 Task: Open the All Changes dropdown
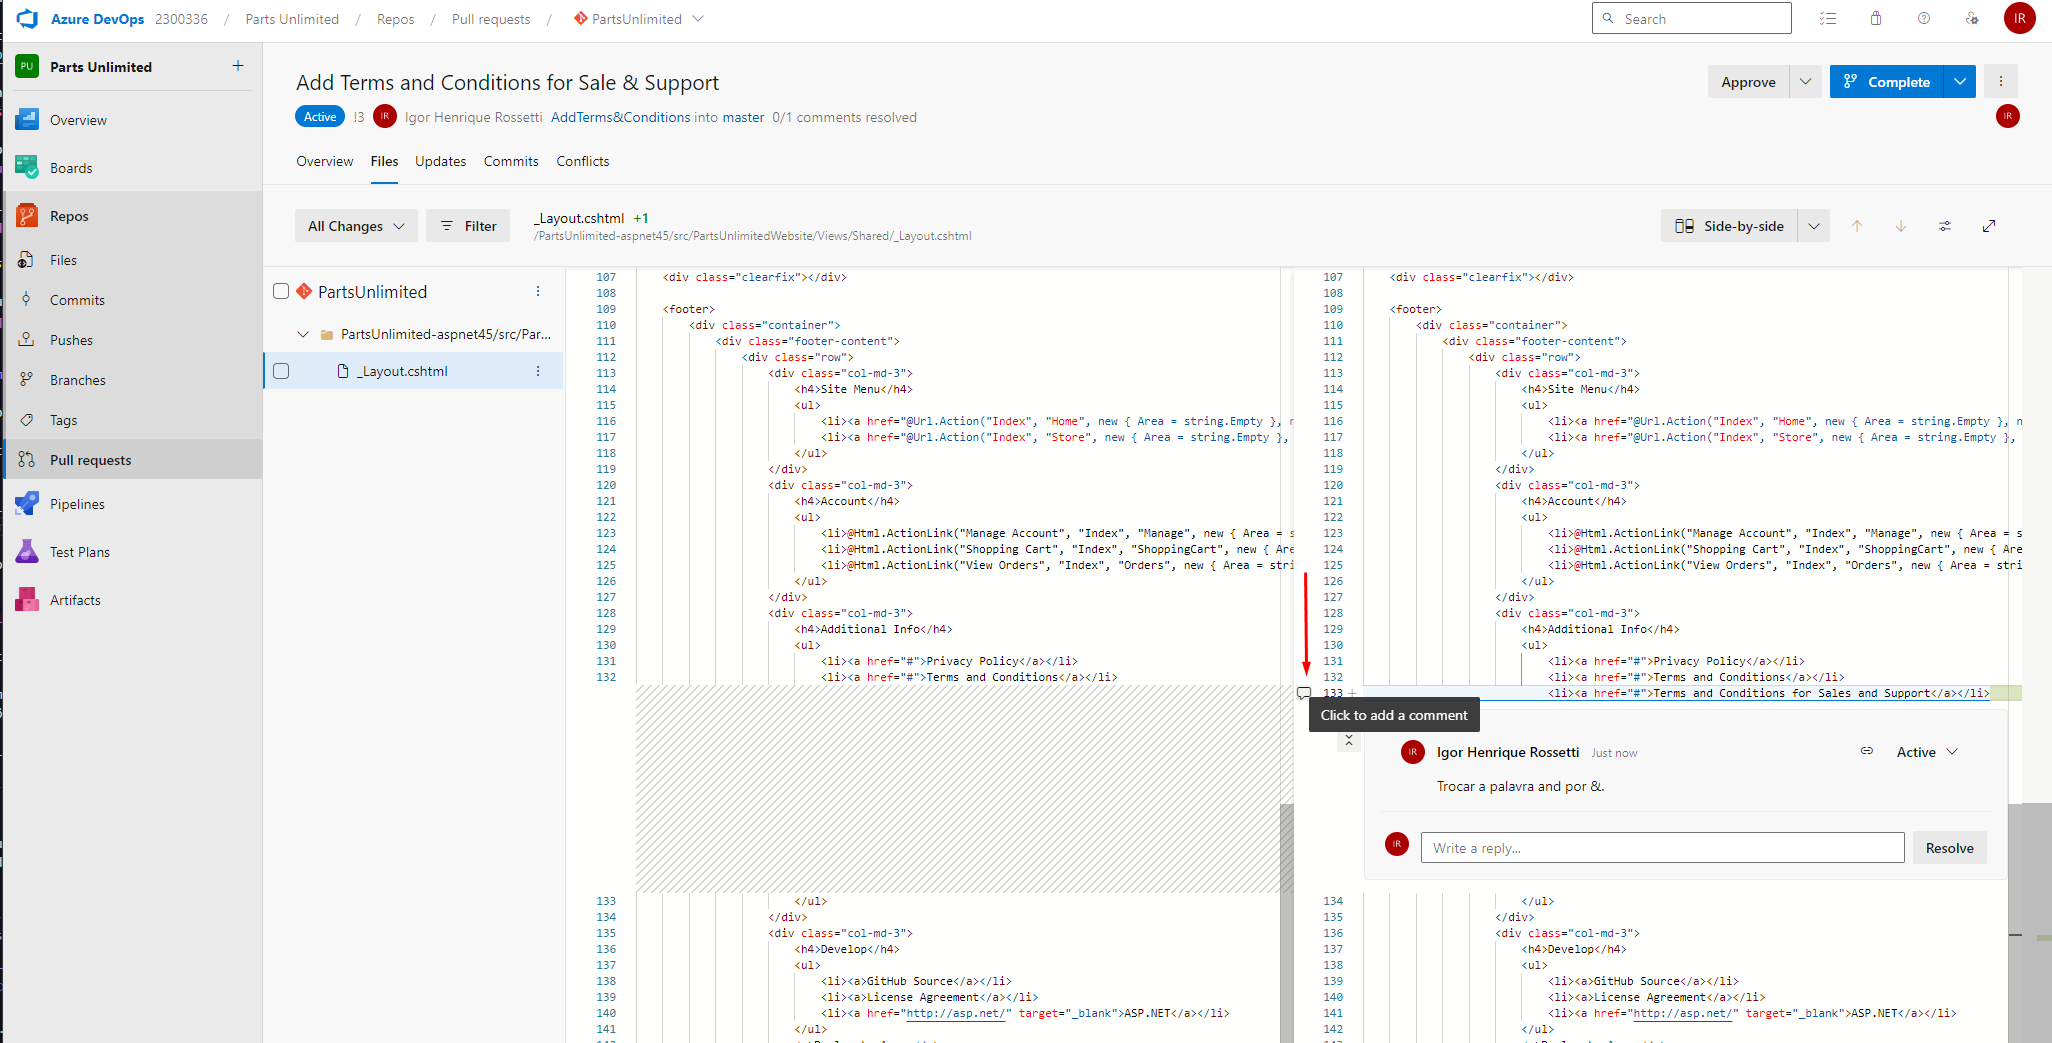click(x=356, y=226)
